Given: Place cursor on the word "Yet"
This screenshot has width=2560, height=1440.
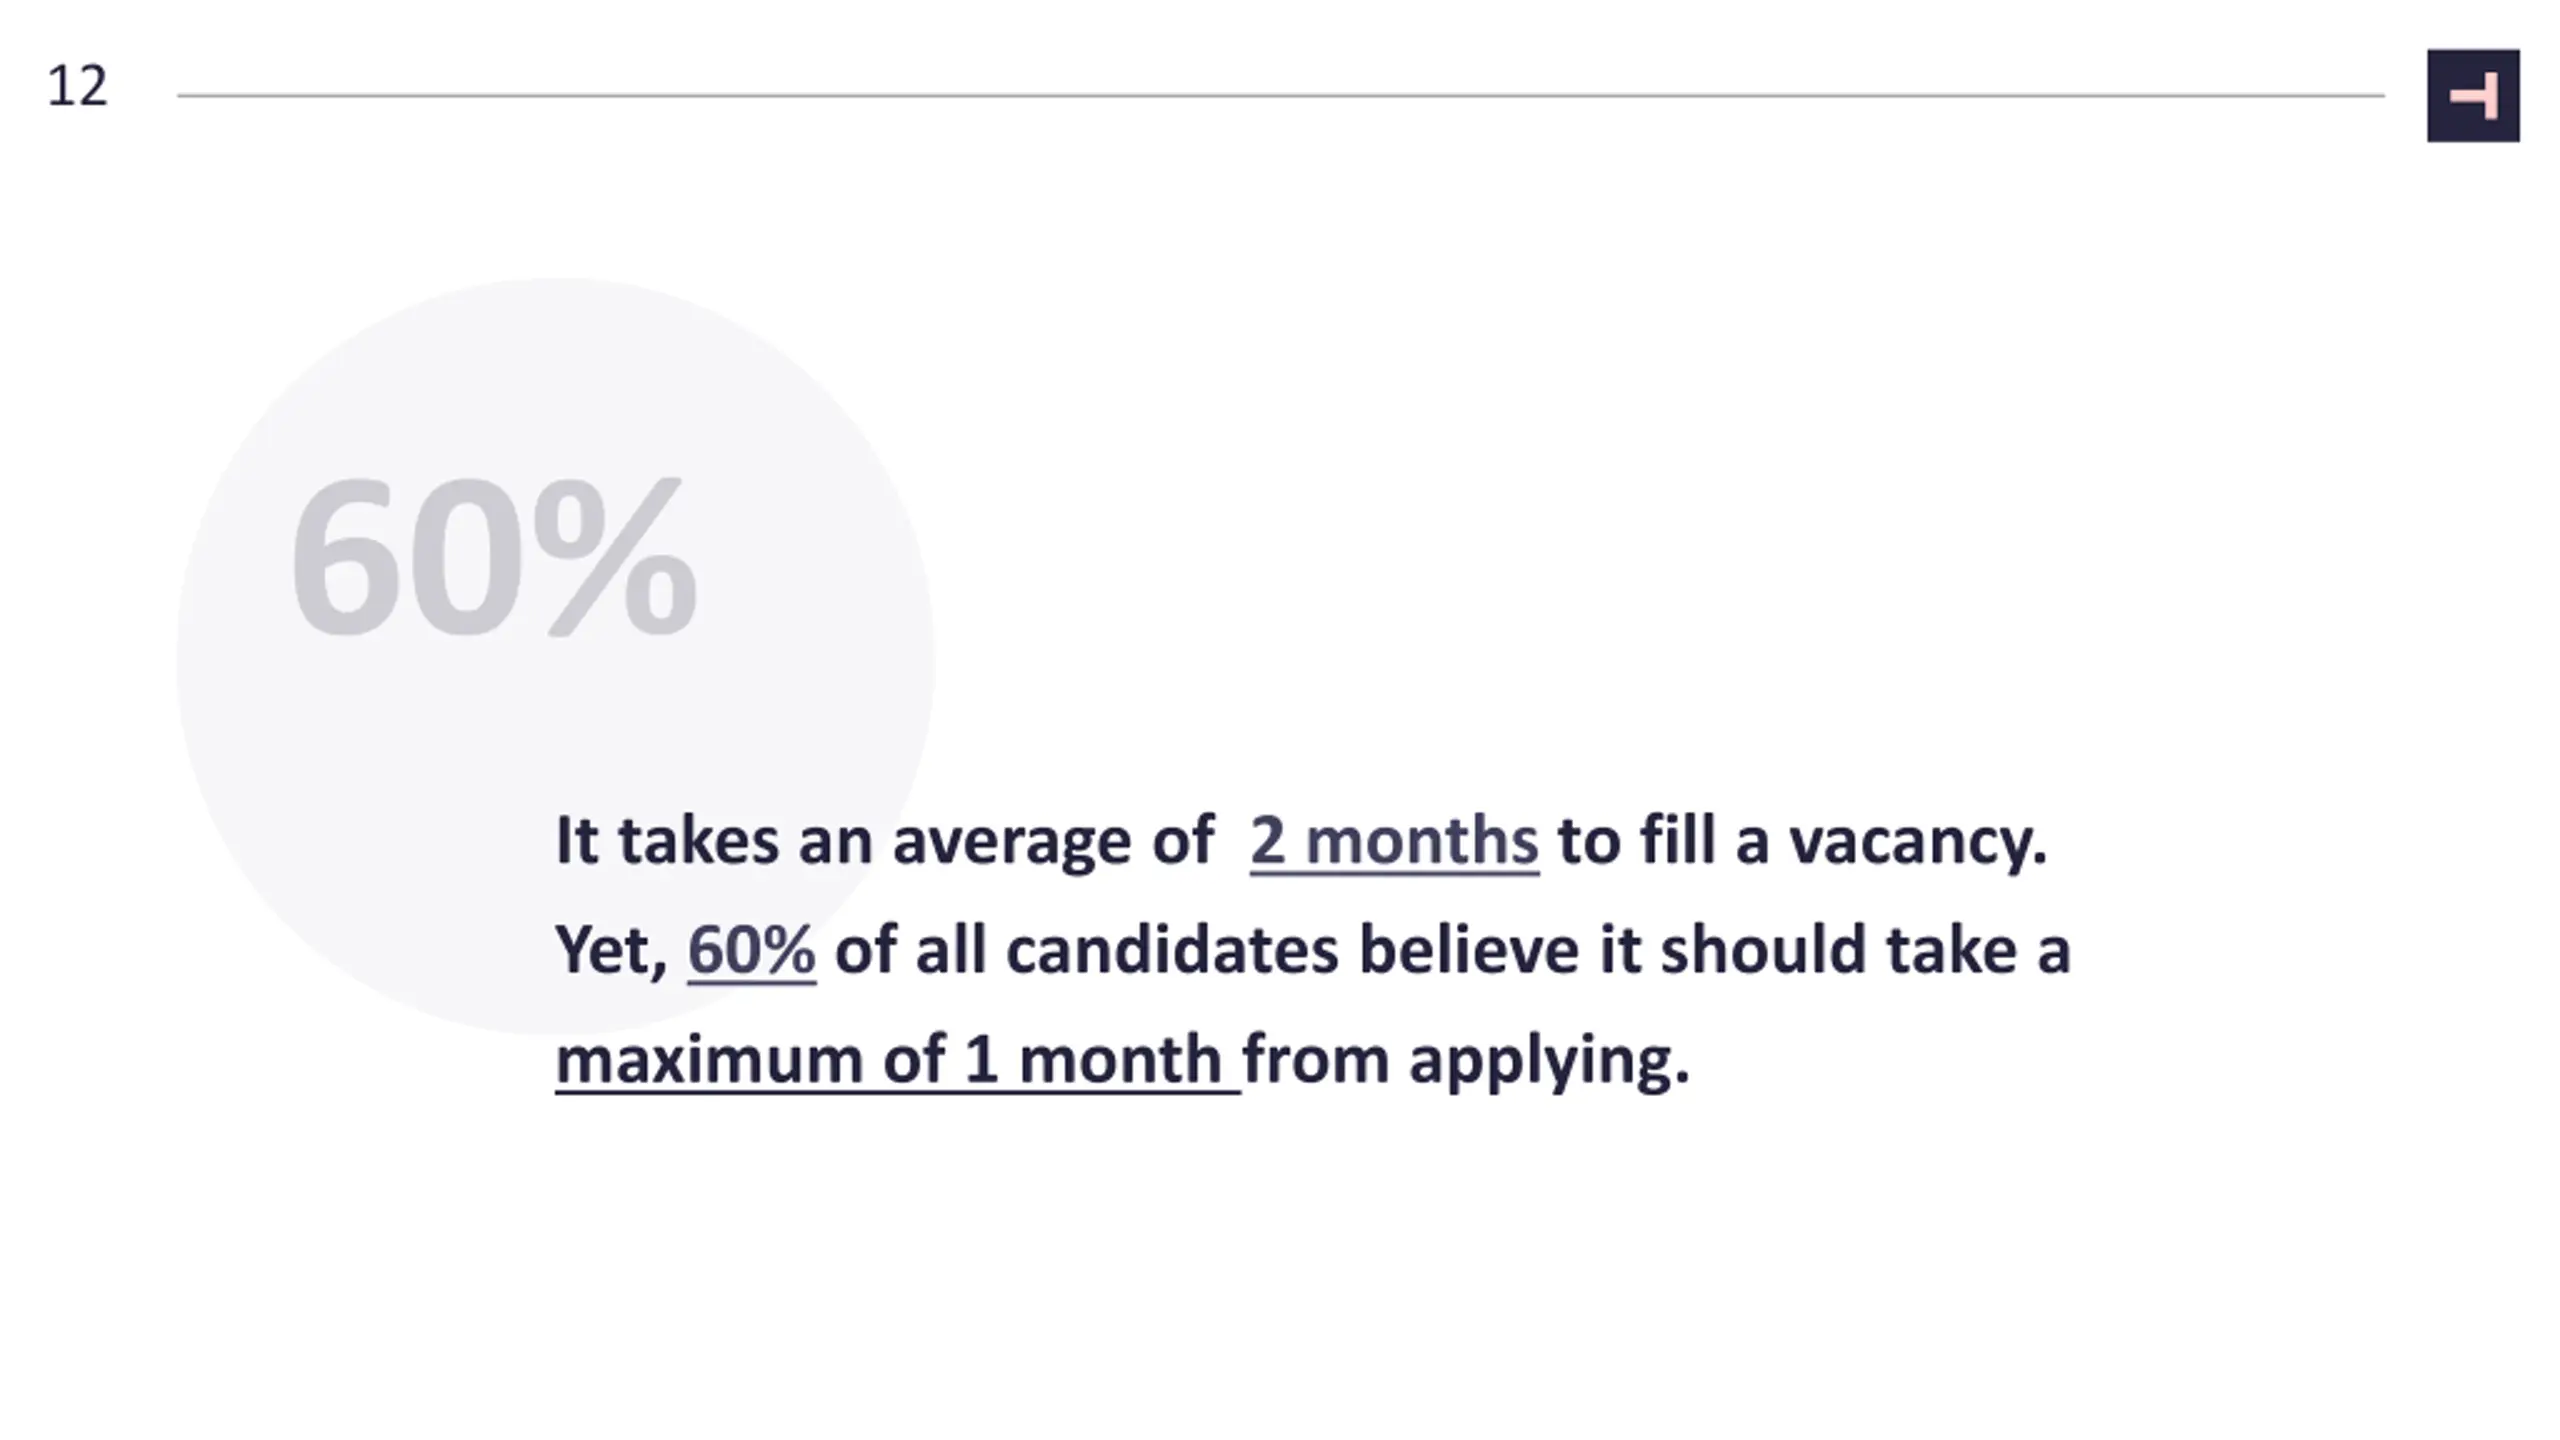Looking at the screenshot, I should click(x=603, y=950).
